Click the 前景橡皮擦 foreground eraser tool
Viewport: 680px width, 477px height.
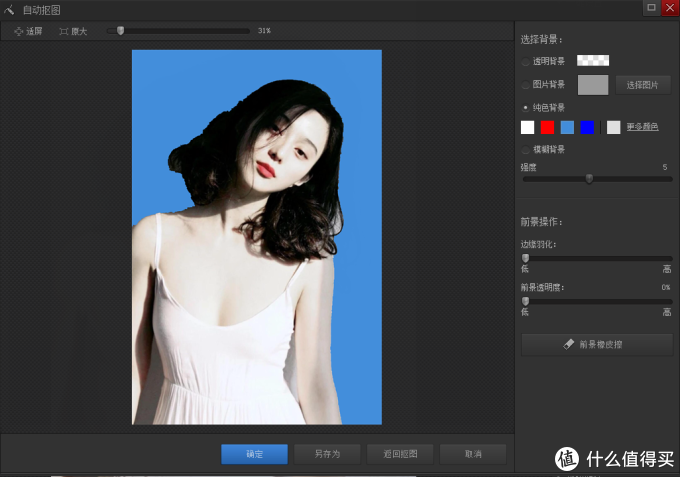(597, 344)
